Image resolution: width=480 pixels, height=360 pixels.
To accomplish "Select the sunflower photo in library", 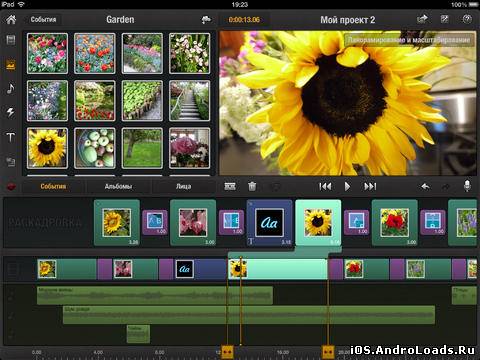I will click(47, 148).
